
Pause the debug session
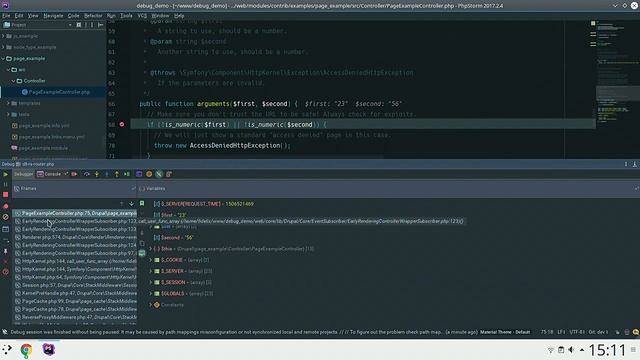pyautogui.click(x=6, y=184)
